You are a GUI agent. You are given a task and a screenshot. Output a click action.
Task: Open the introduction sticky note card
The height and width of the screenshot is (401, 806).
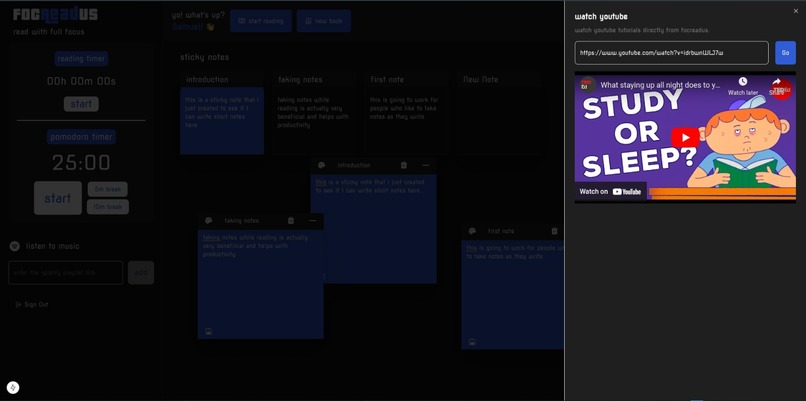click(x=222, y=113)
